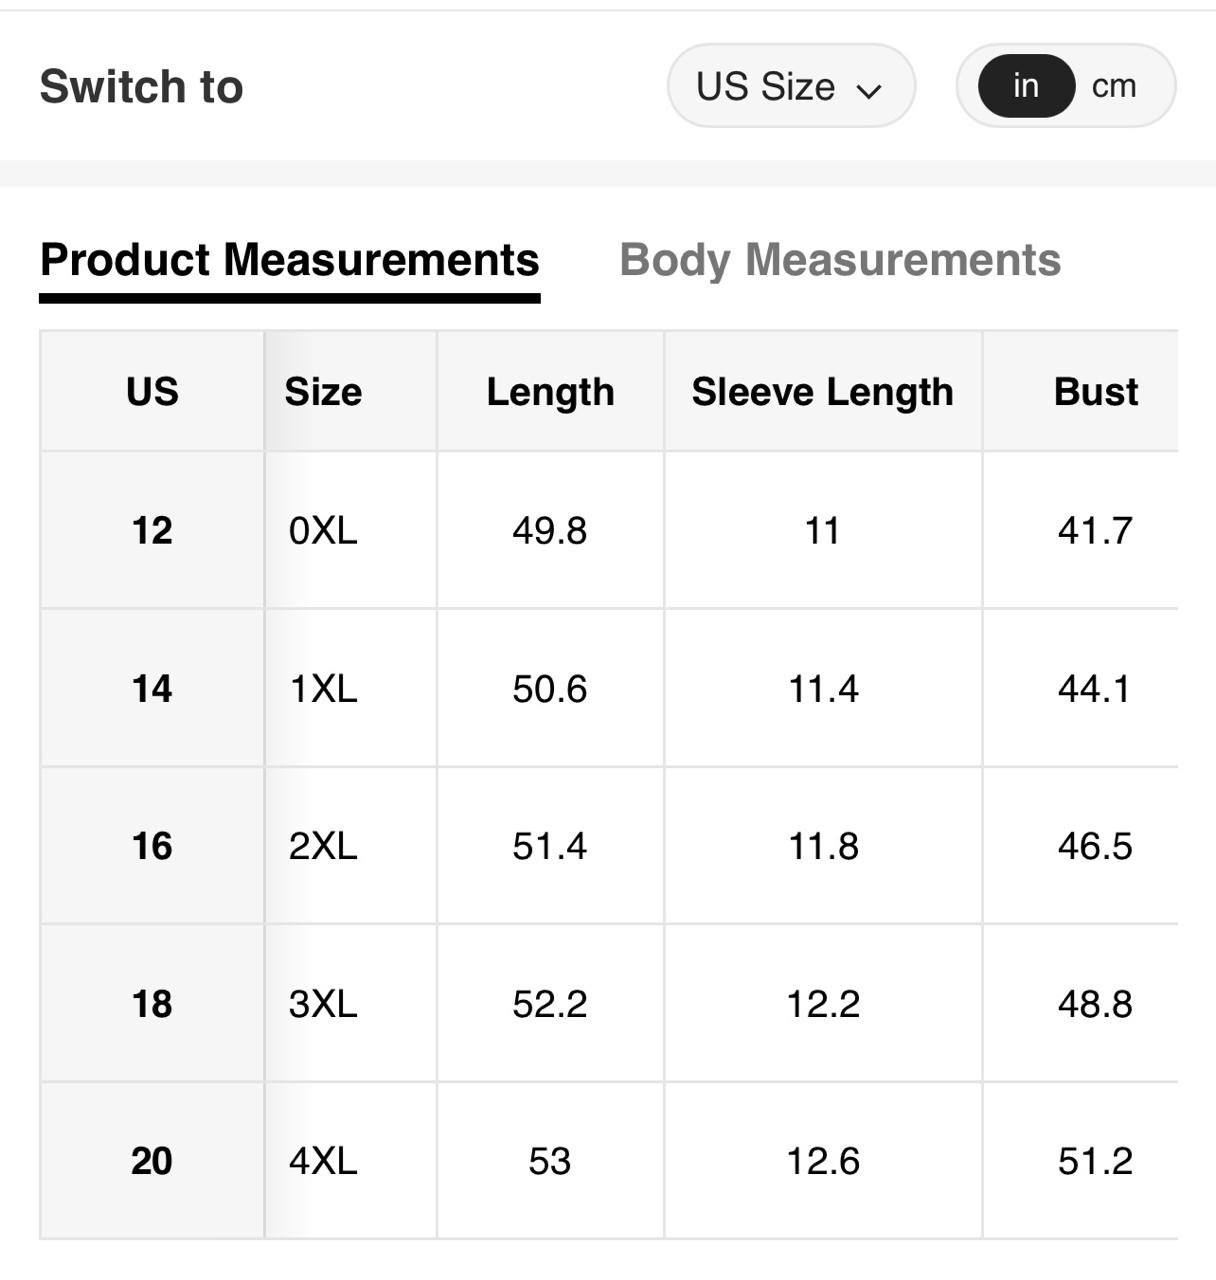Viewport: 1216px width, 1280px height.
Task: Select the Product Measurements tab
Action: pyautogui.click(x=289, y=260)
